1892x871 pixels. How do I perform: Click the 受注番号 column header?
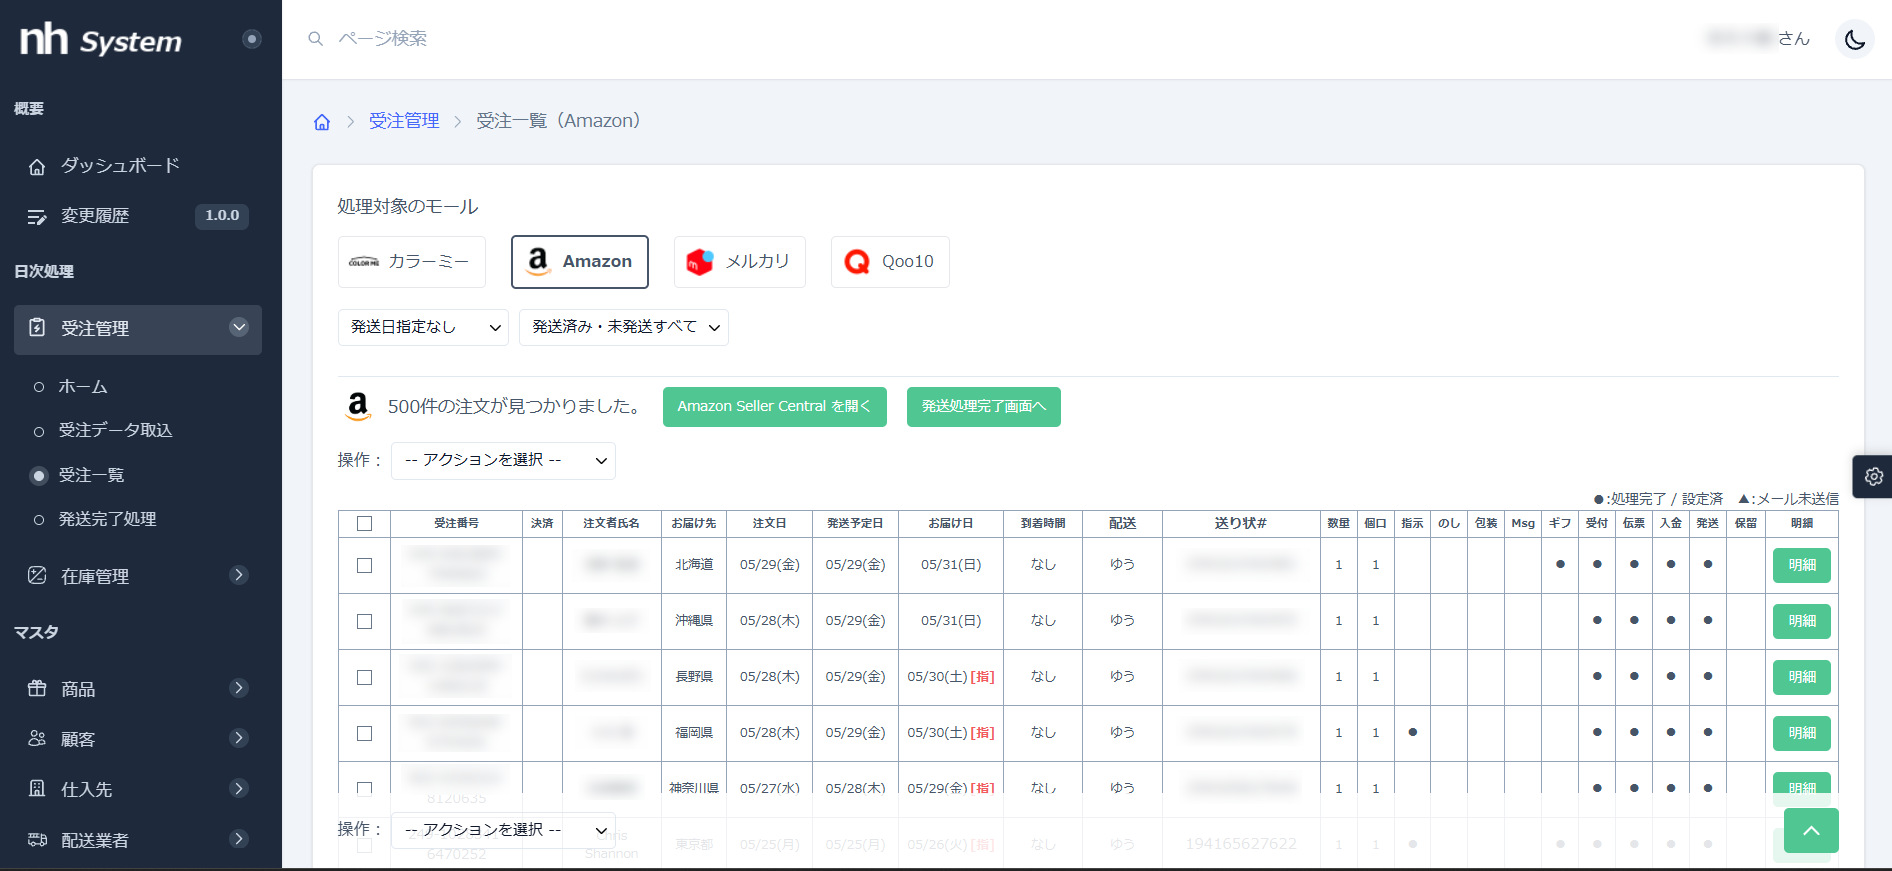457,524
